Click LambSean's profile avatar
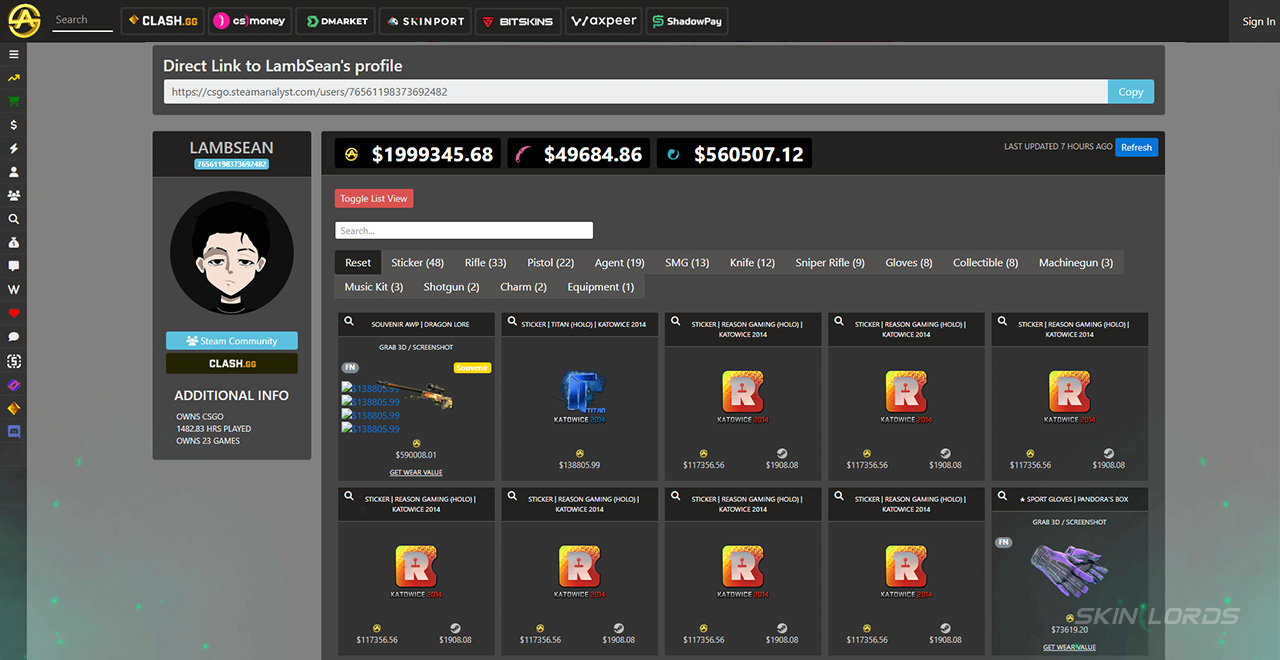The height and width of the screenshot is (660, 1280). click(x=232, y=254)
